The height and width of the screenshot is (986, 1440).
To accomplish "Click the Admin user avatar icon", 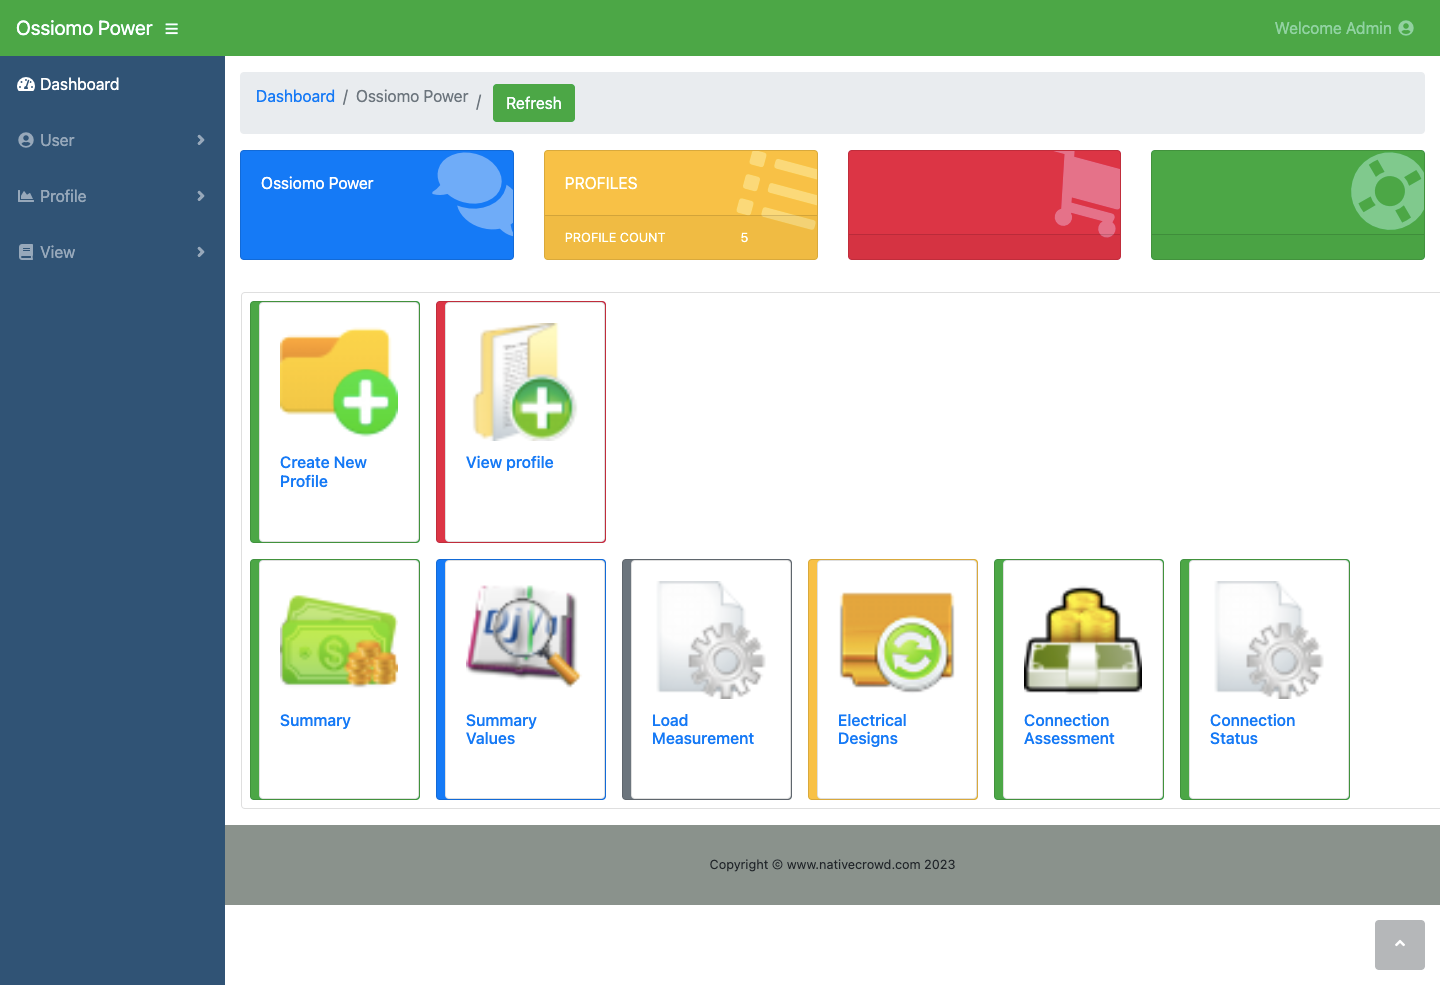I will pyautogui.click(x=1406, y=28).
